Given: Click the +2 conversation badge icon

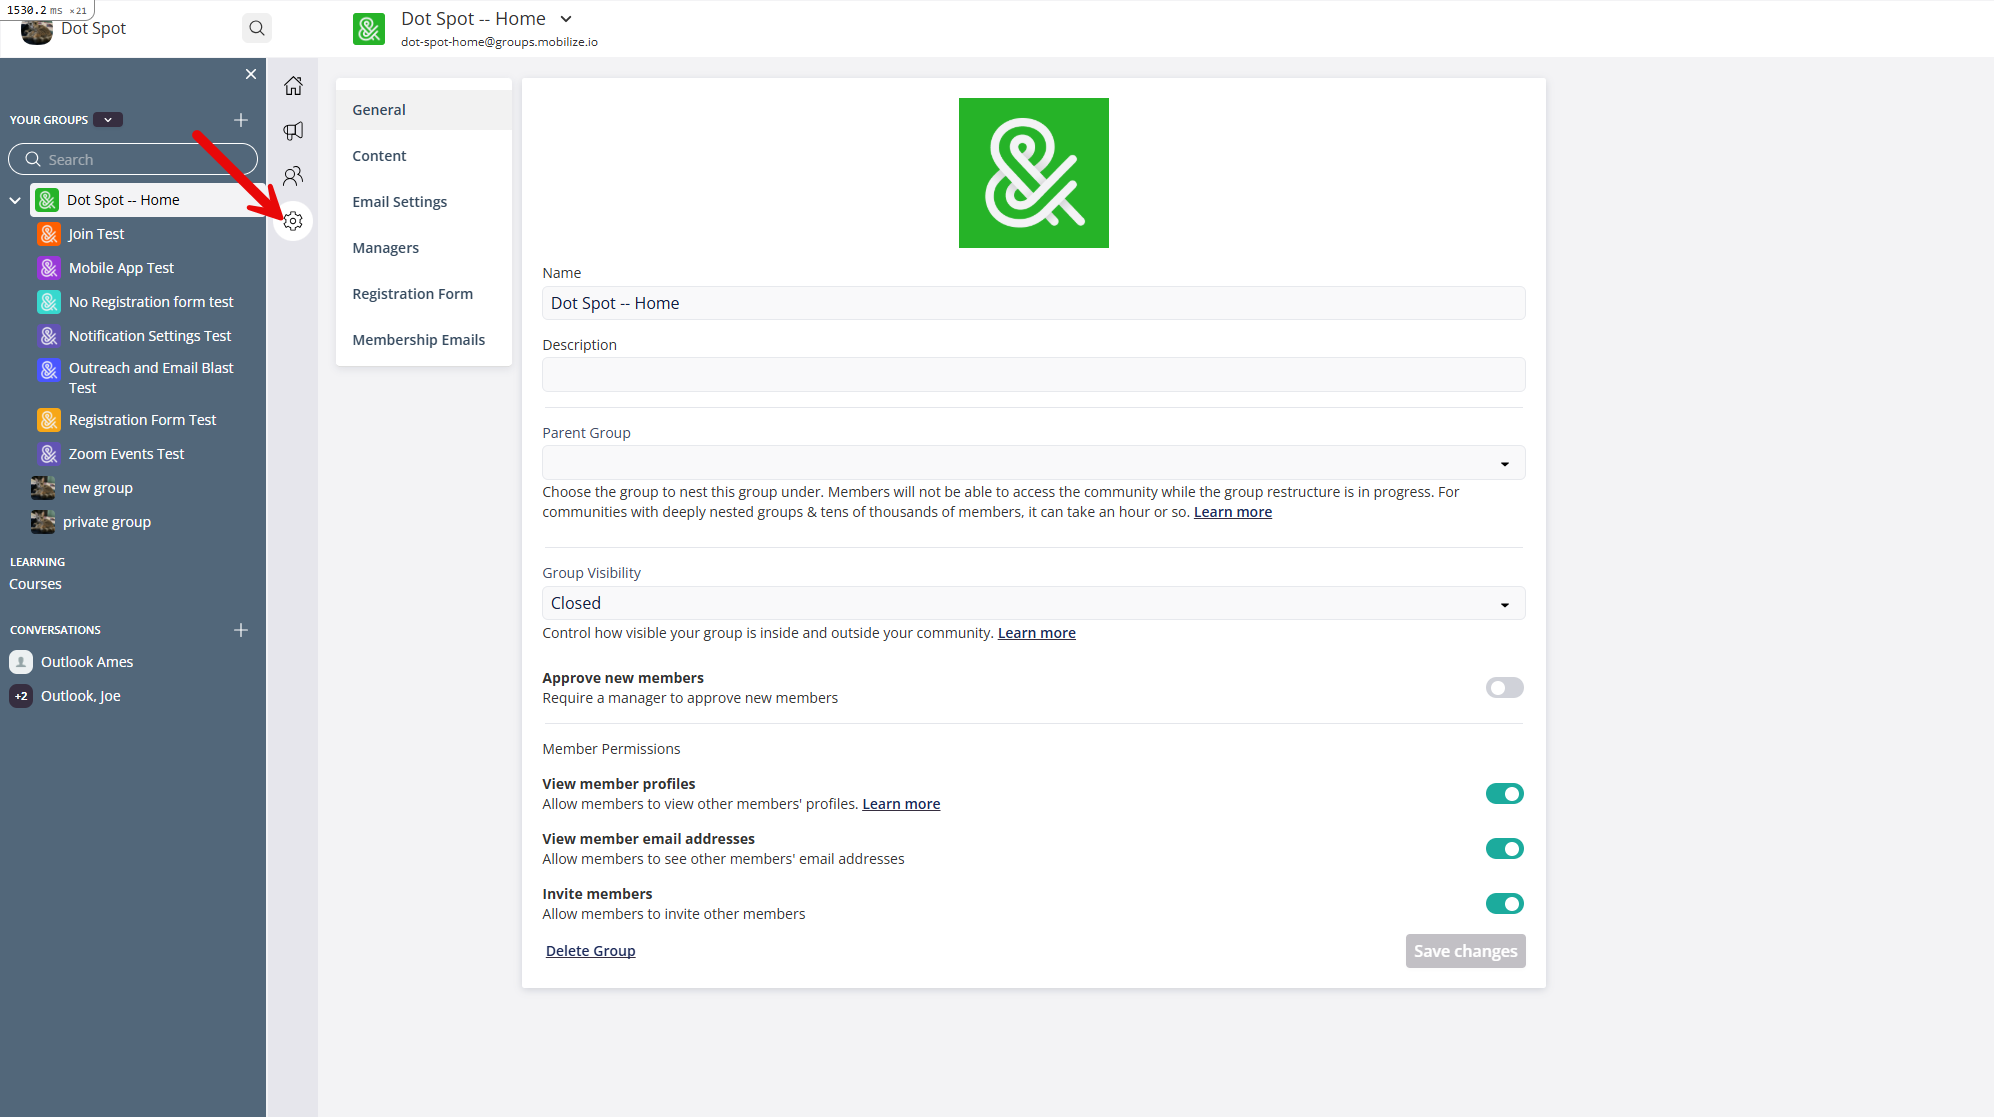Looking at the screenshot, I should coord(21,696).
